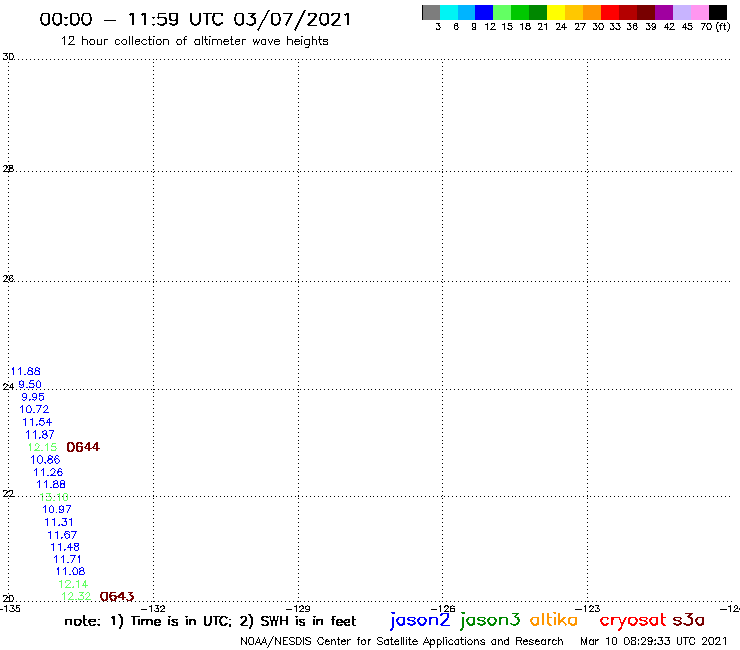Click the note 'Time is in UTC'
The width and height of the screenshot is (740, 650).
click(x=181, y=621)
